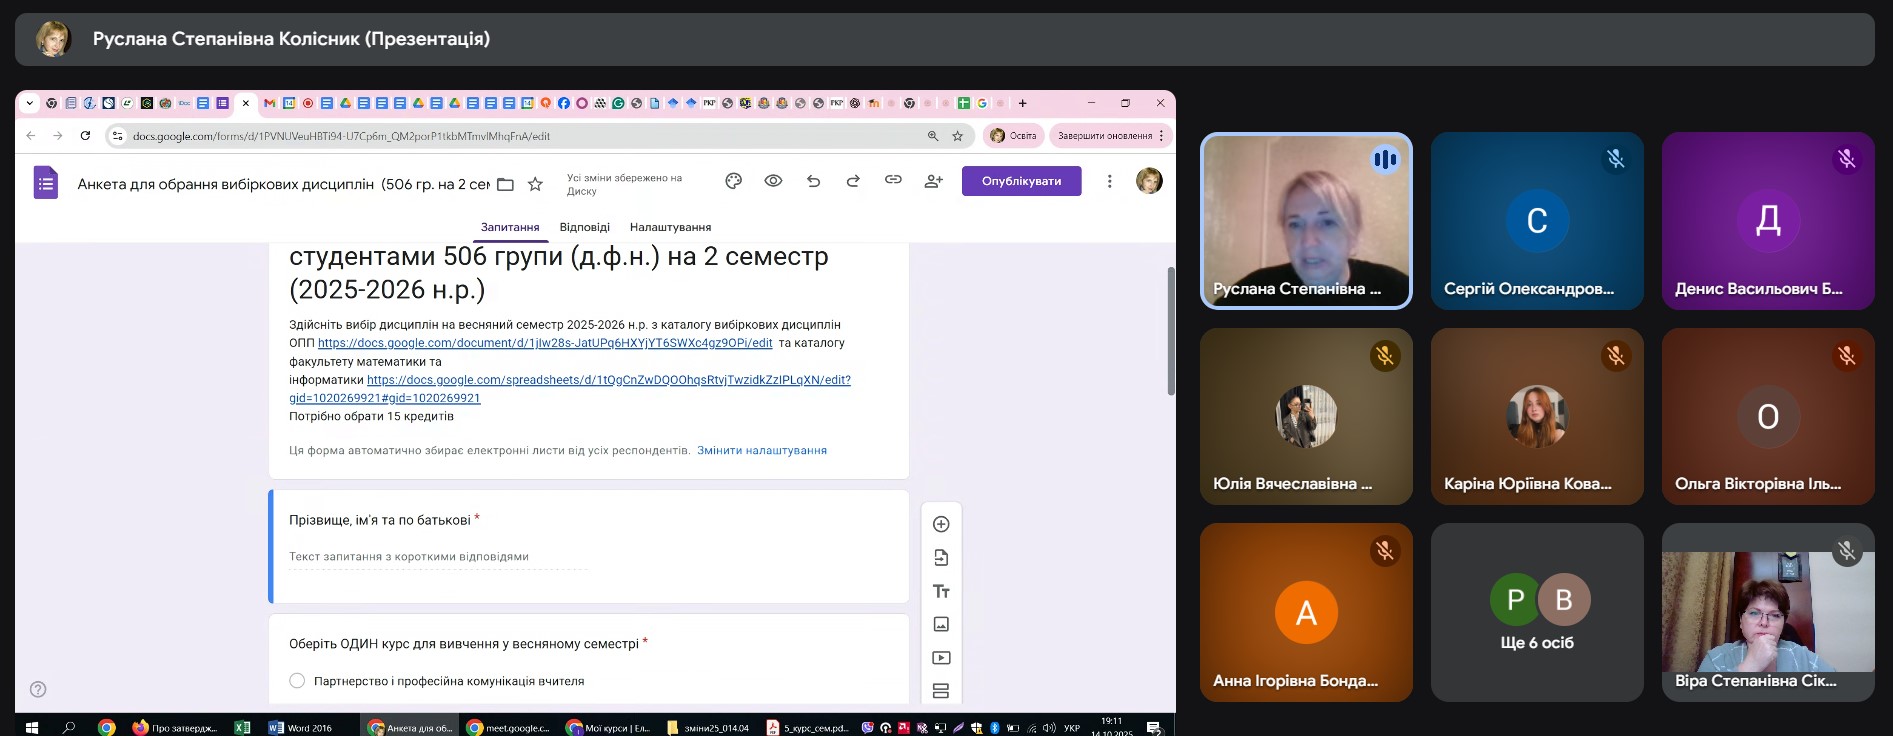Undo the last form change
The width and height of the screenshot is (1893, 736).
[813, 181]
